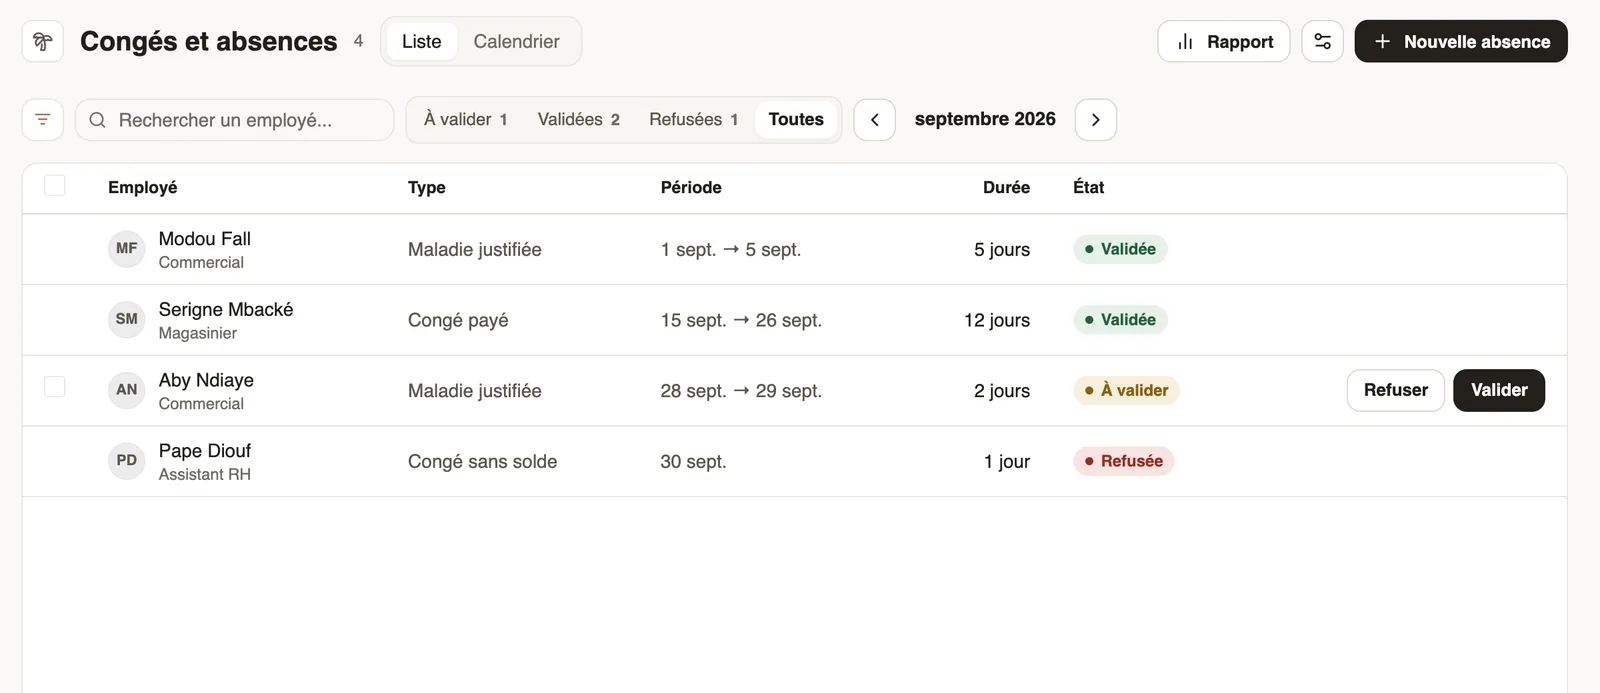
Task: Sort by the Employé column header
Action: tap(143, 187)
